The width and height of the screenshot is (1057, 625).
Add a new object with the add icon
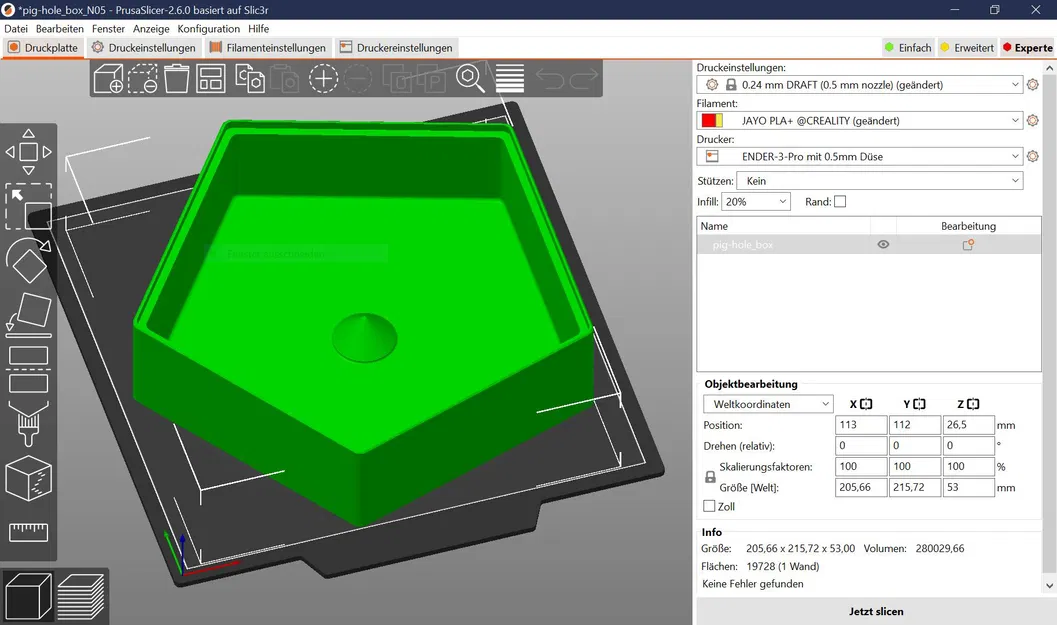pyautogui.click(x=108, y=80)
